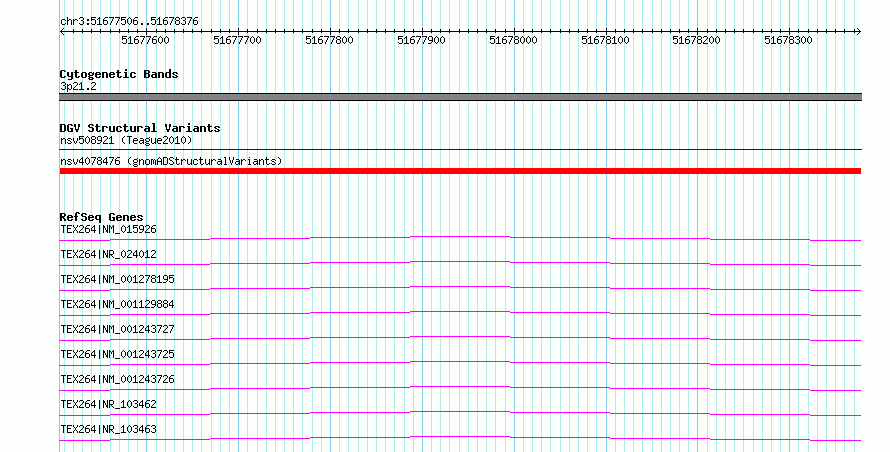Select the Cytogenetic Bands track title
Image resolution: width=890 pixels, height=452 pixels.
[119, 74]
